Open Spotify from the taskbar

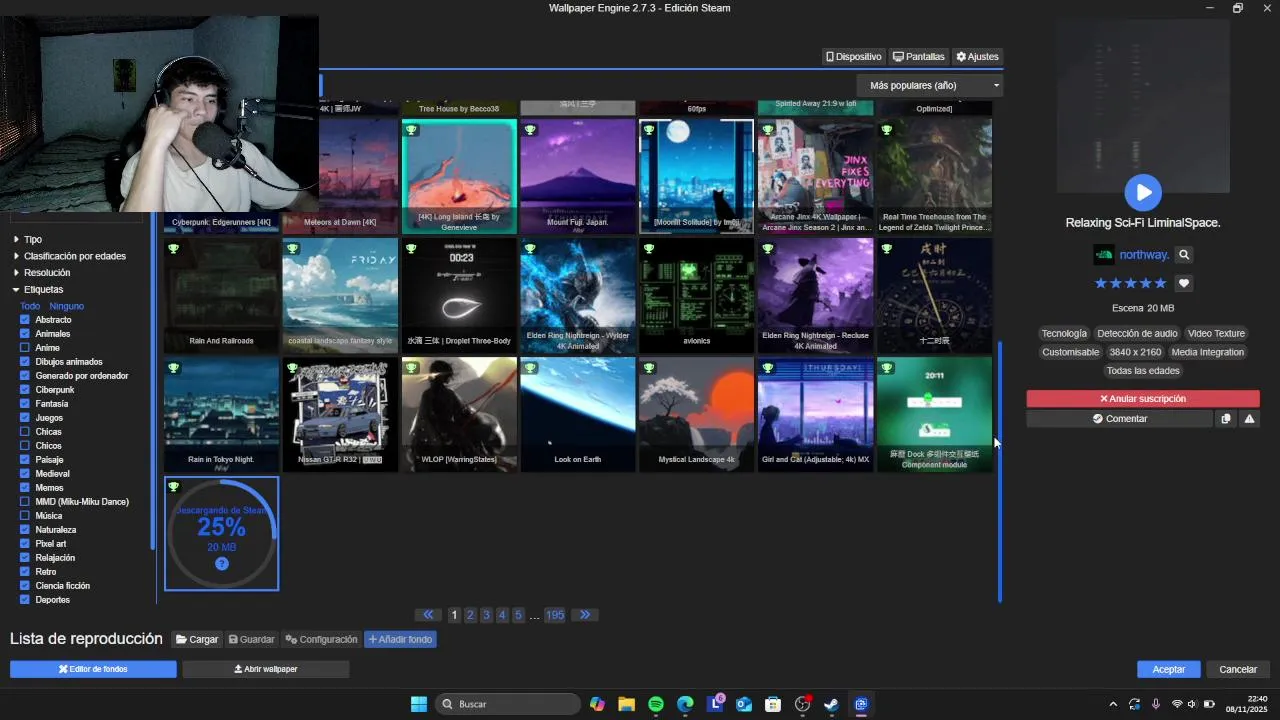[656, 704]
